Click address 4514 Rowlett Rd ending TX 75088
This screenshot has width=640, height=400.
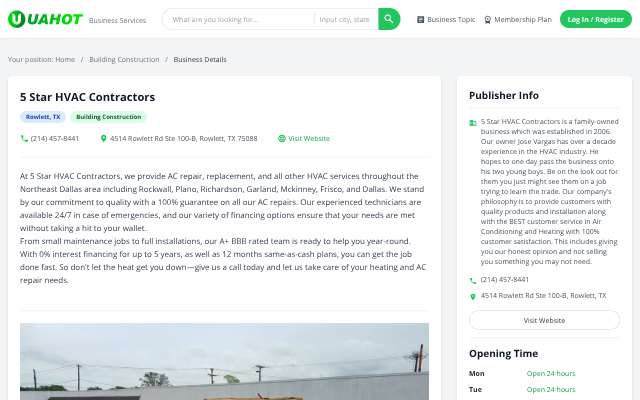tap(184, 138)
